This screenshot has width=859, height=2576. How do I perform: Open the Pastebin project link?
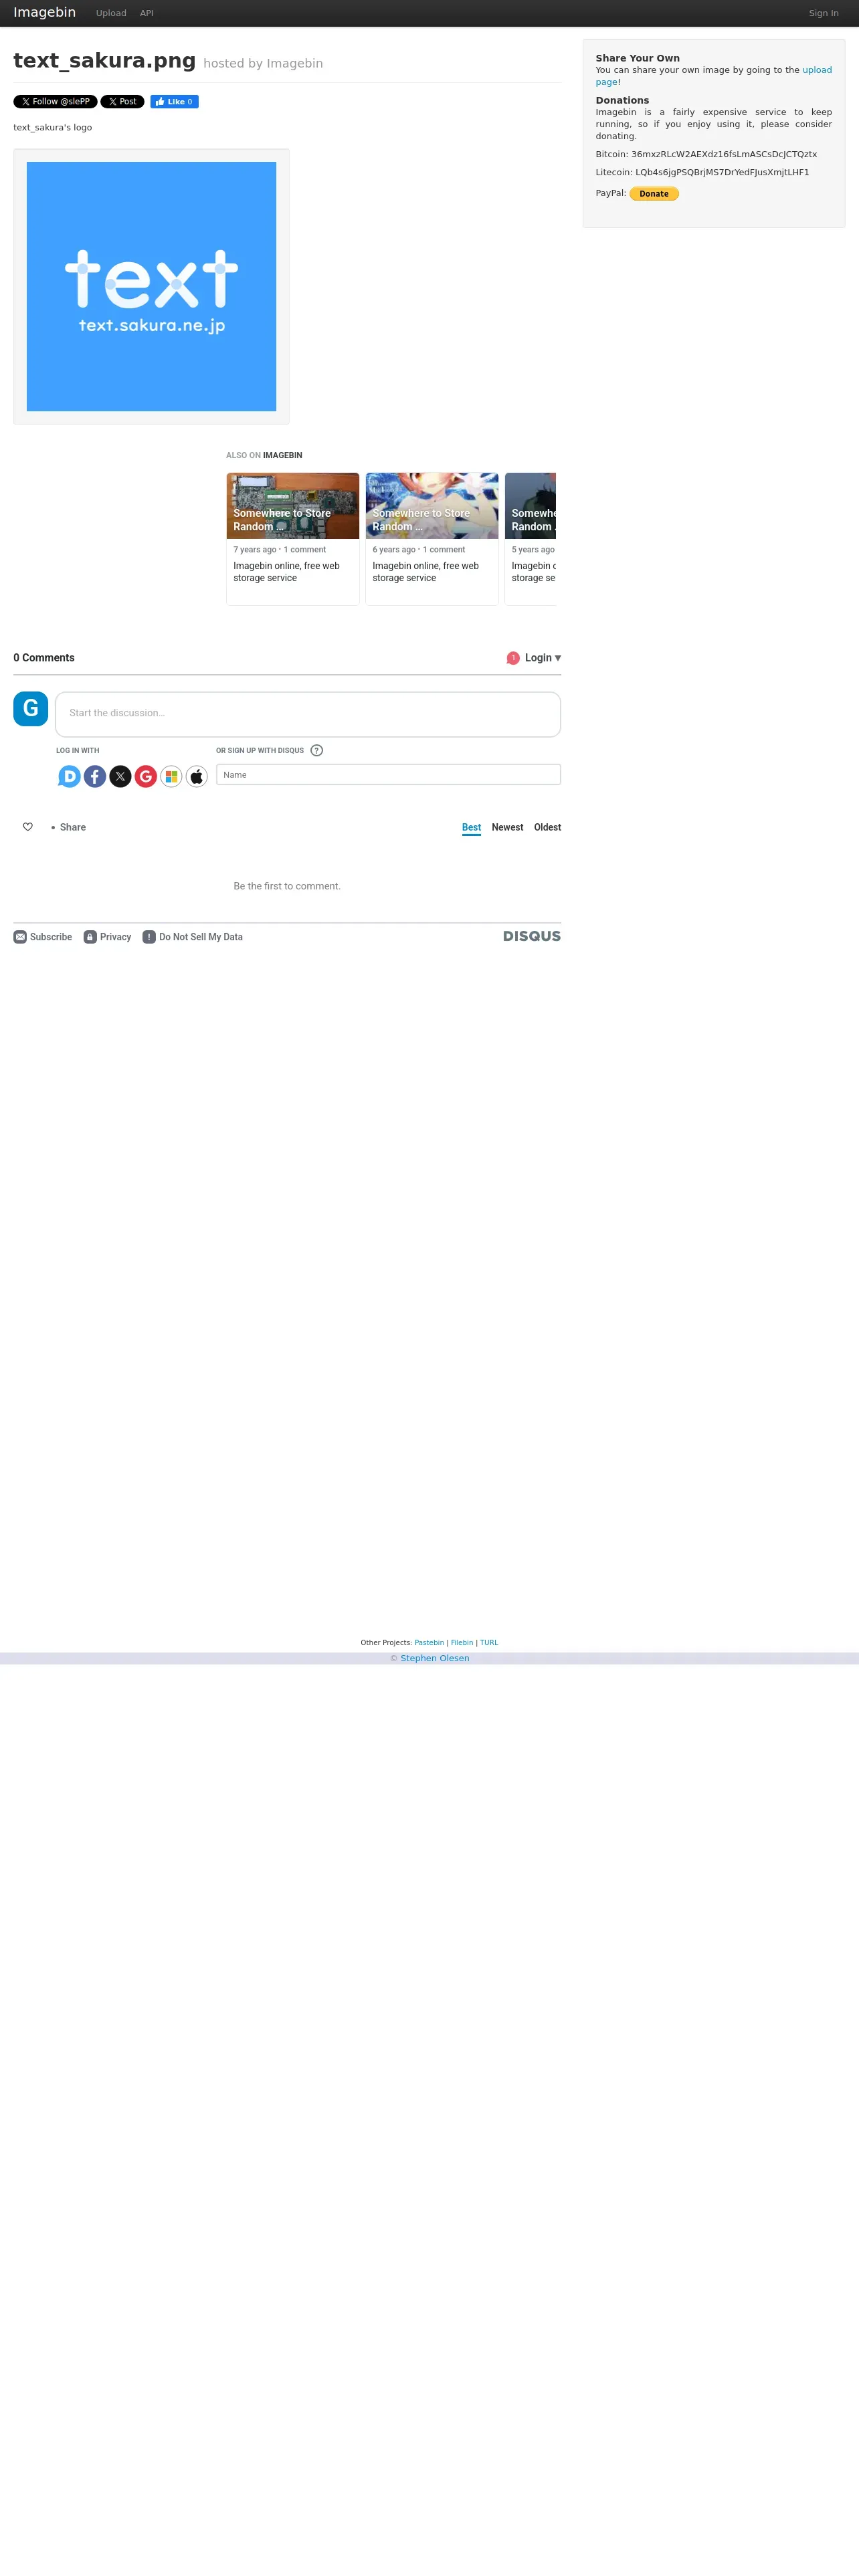[x=429, y=1642]
